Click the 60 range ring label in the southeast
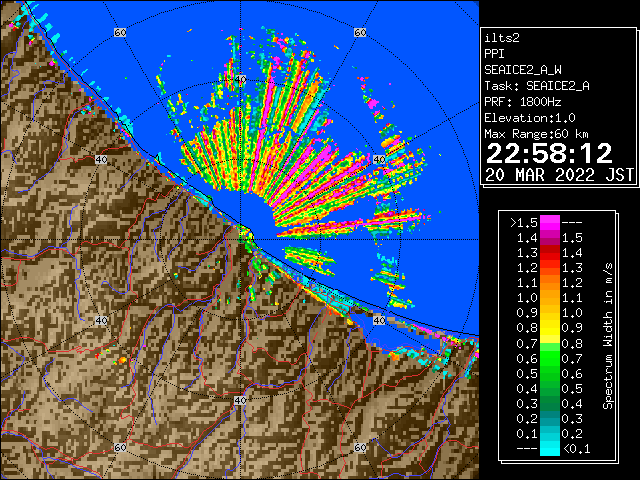This screenshot has width=640, height=480. pyautogui.click(x=360, y=447)
